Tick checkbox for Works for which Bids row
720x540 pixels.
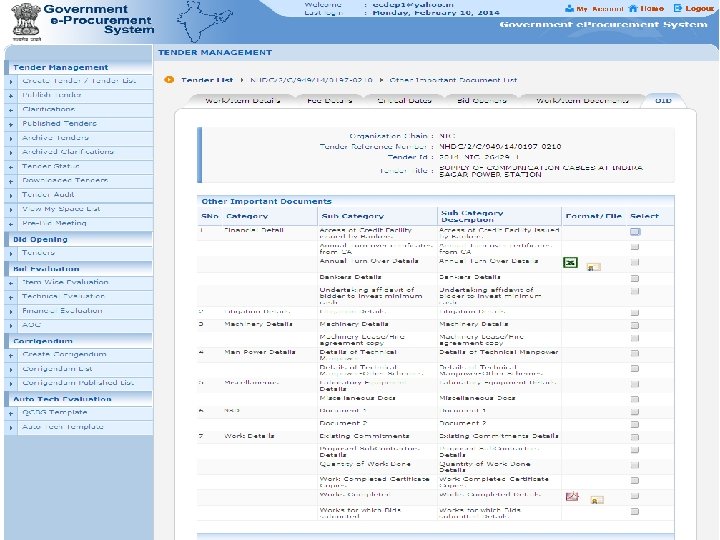click(635, 511)
